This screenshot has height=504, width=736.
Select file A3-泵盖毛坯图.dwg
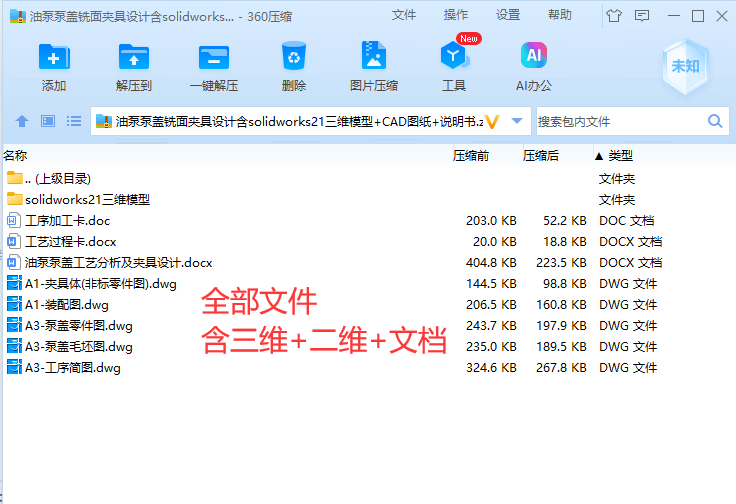click(x=78, y=346)
